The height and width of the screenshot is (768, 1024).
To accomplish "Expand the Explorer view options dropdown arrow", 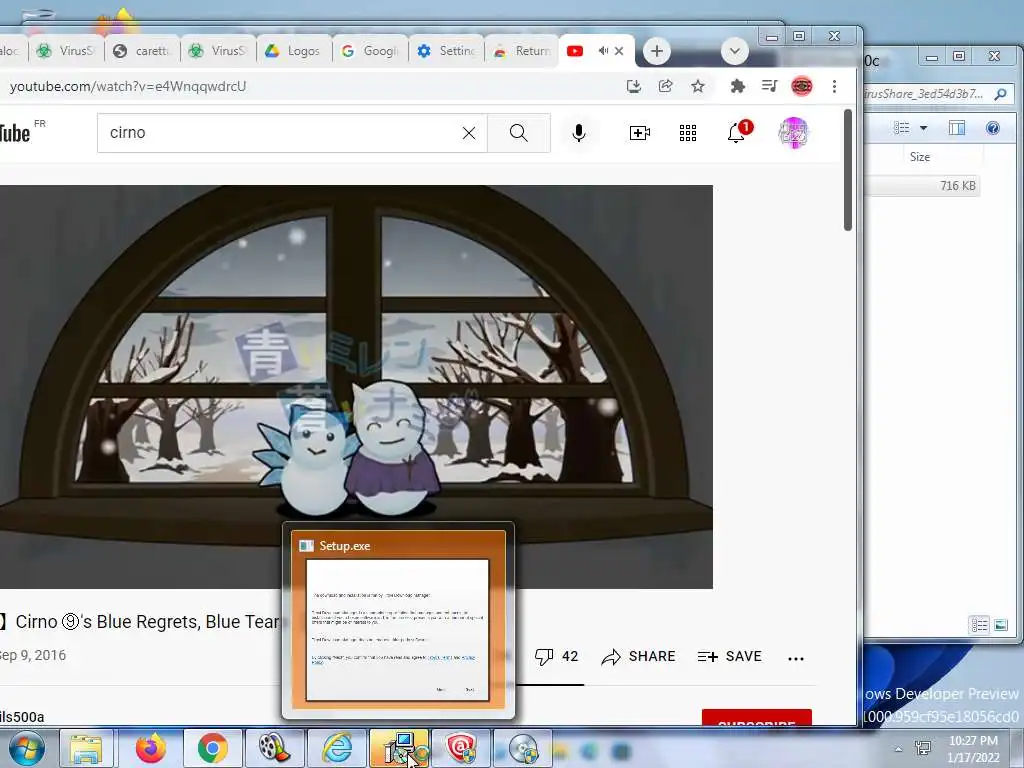I will [x=923, y=128].
